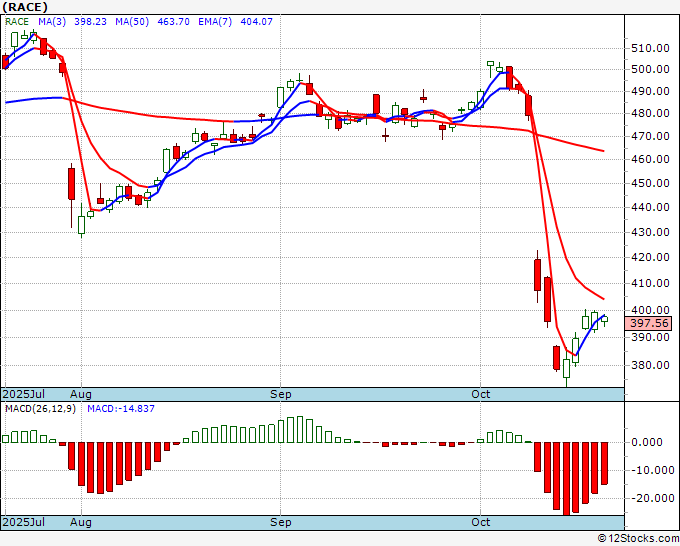Open the ©12Stocks.com link
This screenshot has height=546, width=680.
pos(638,539)
